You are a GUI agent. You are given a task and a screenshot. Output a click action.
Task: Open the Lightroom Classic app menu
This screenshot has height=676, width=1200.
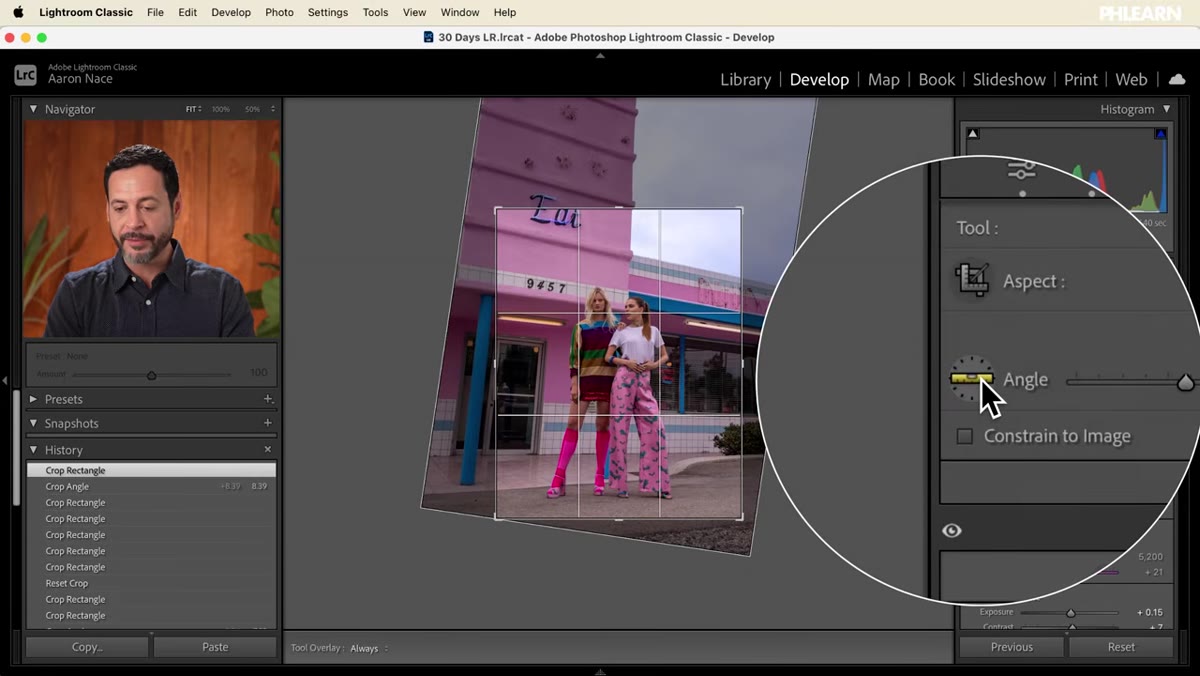tap(86, 12)
